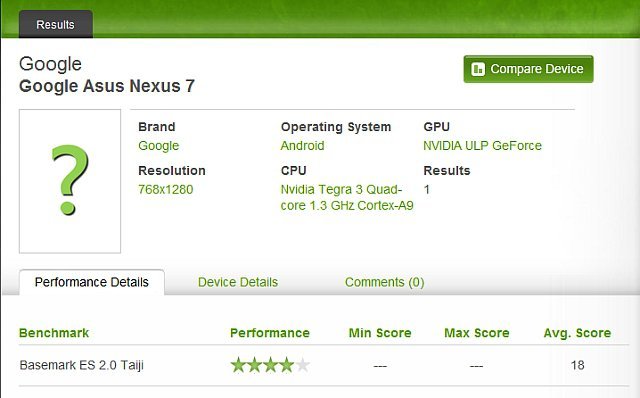Click the Benchmark column header
Viewport: 640px width, 398px height.
[x=54, y=333]
